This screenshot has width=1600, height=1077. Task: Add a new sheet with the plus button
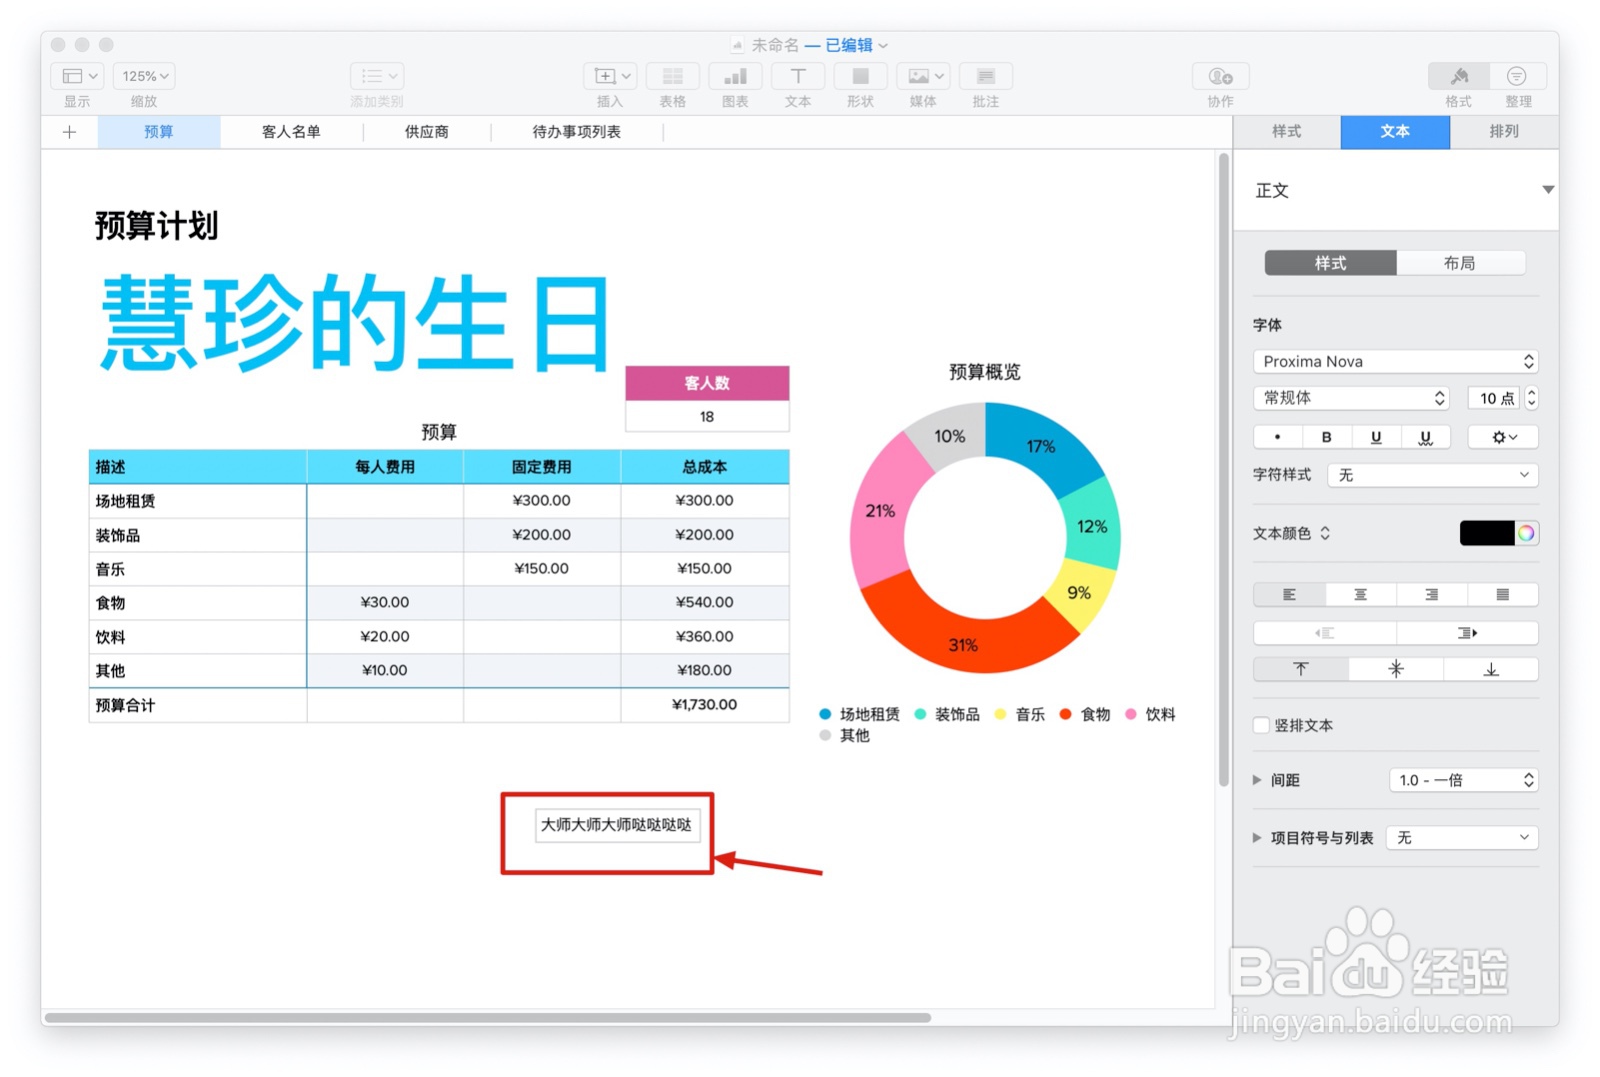[68, 131]
